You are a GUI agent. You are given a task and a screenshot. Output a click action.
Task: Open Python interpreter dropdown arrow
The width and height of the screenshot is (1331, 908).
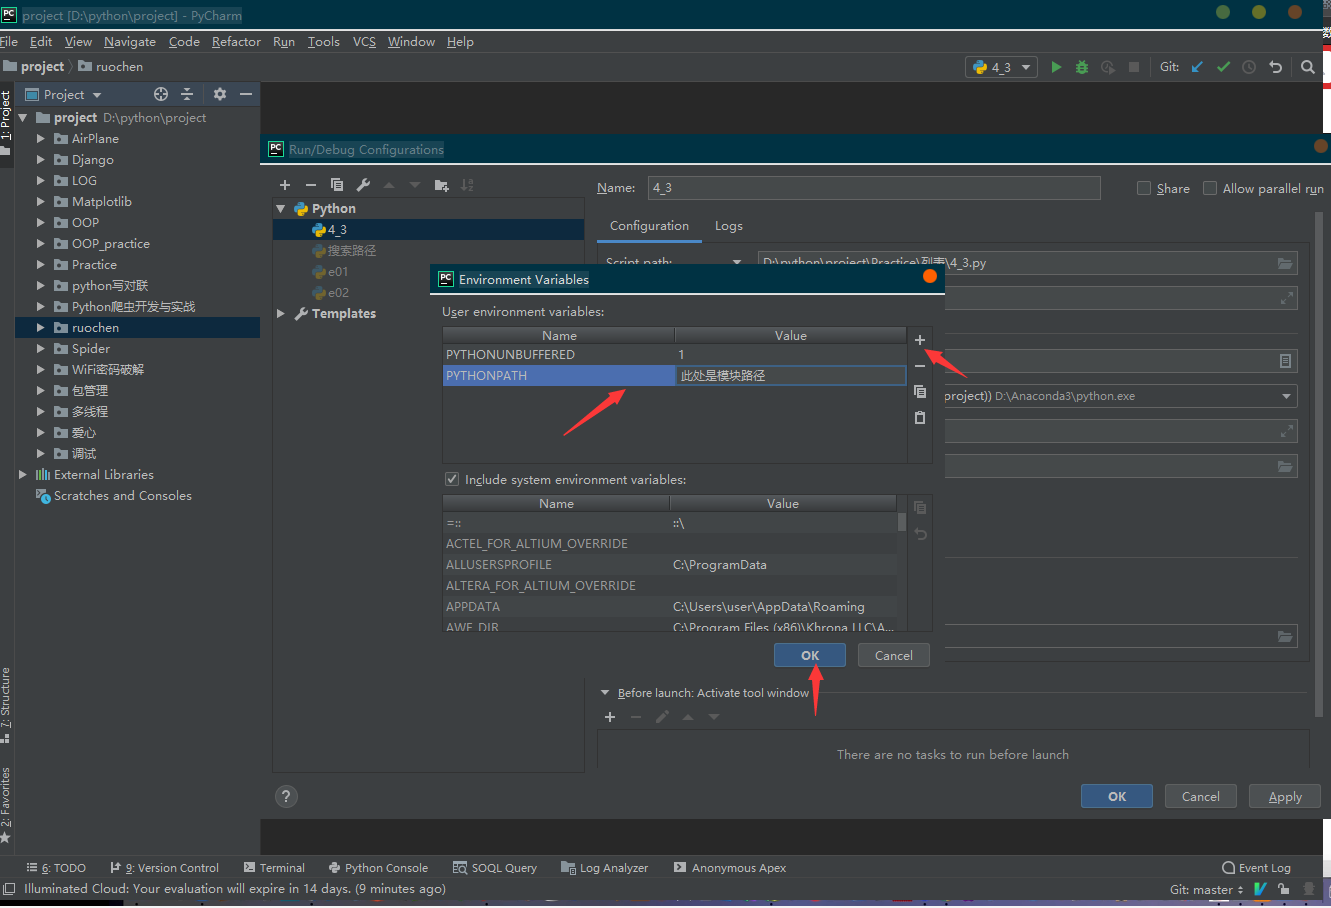click(x=1286, y=396)
